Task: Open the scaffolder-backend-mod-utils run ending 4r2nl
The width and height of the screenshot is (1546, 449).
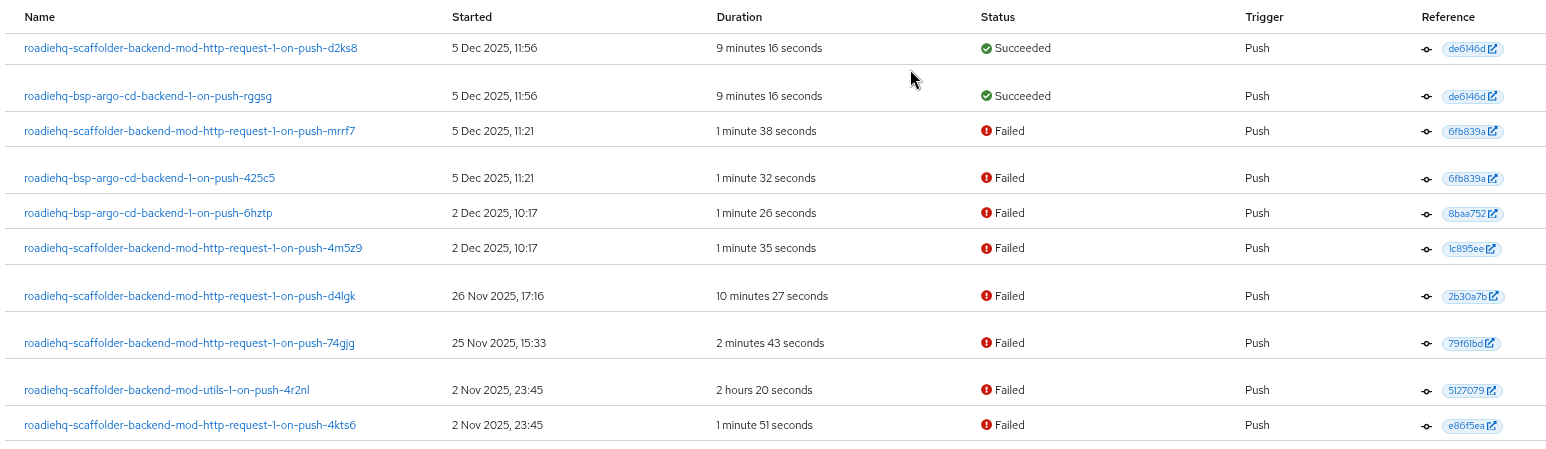Action: [x=166, y=390]
